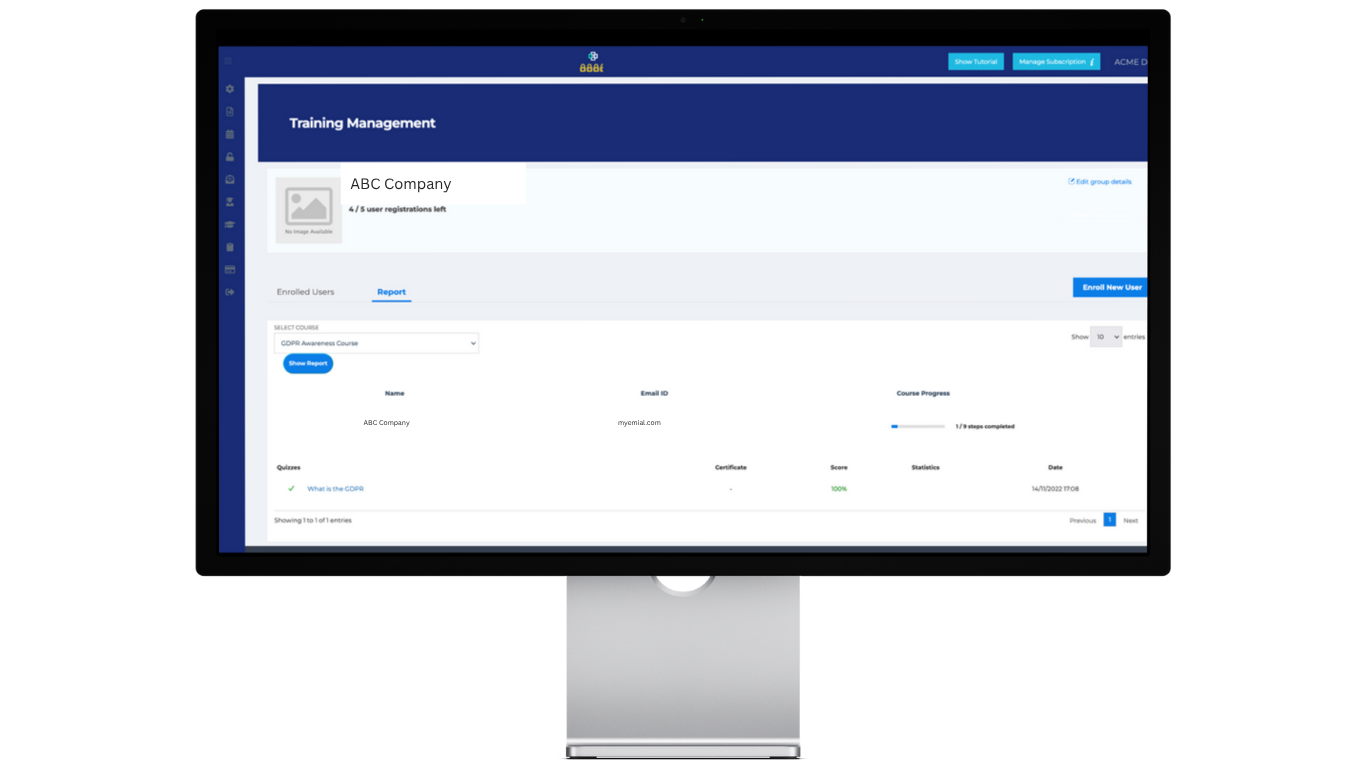The width and height of the screenshot is (1366, 768).
Task: Select the clock icon in the sidebar
Action: (x=229, y=179)
